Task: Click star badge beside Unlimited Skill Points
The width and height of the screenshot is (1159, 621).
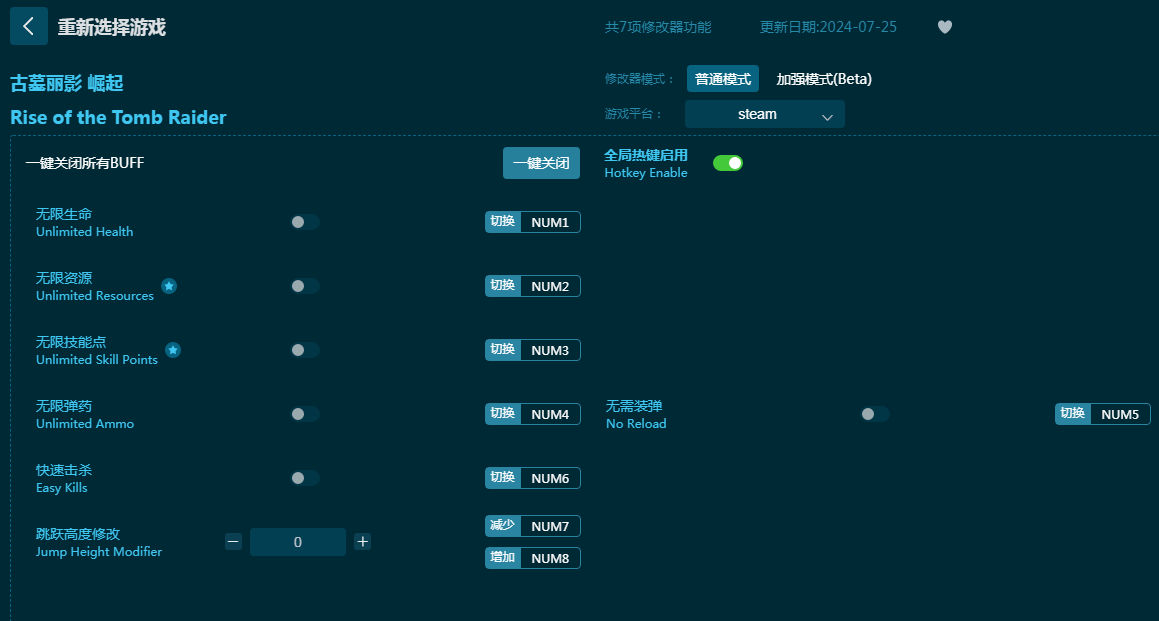Action: point(173,350)
